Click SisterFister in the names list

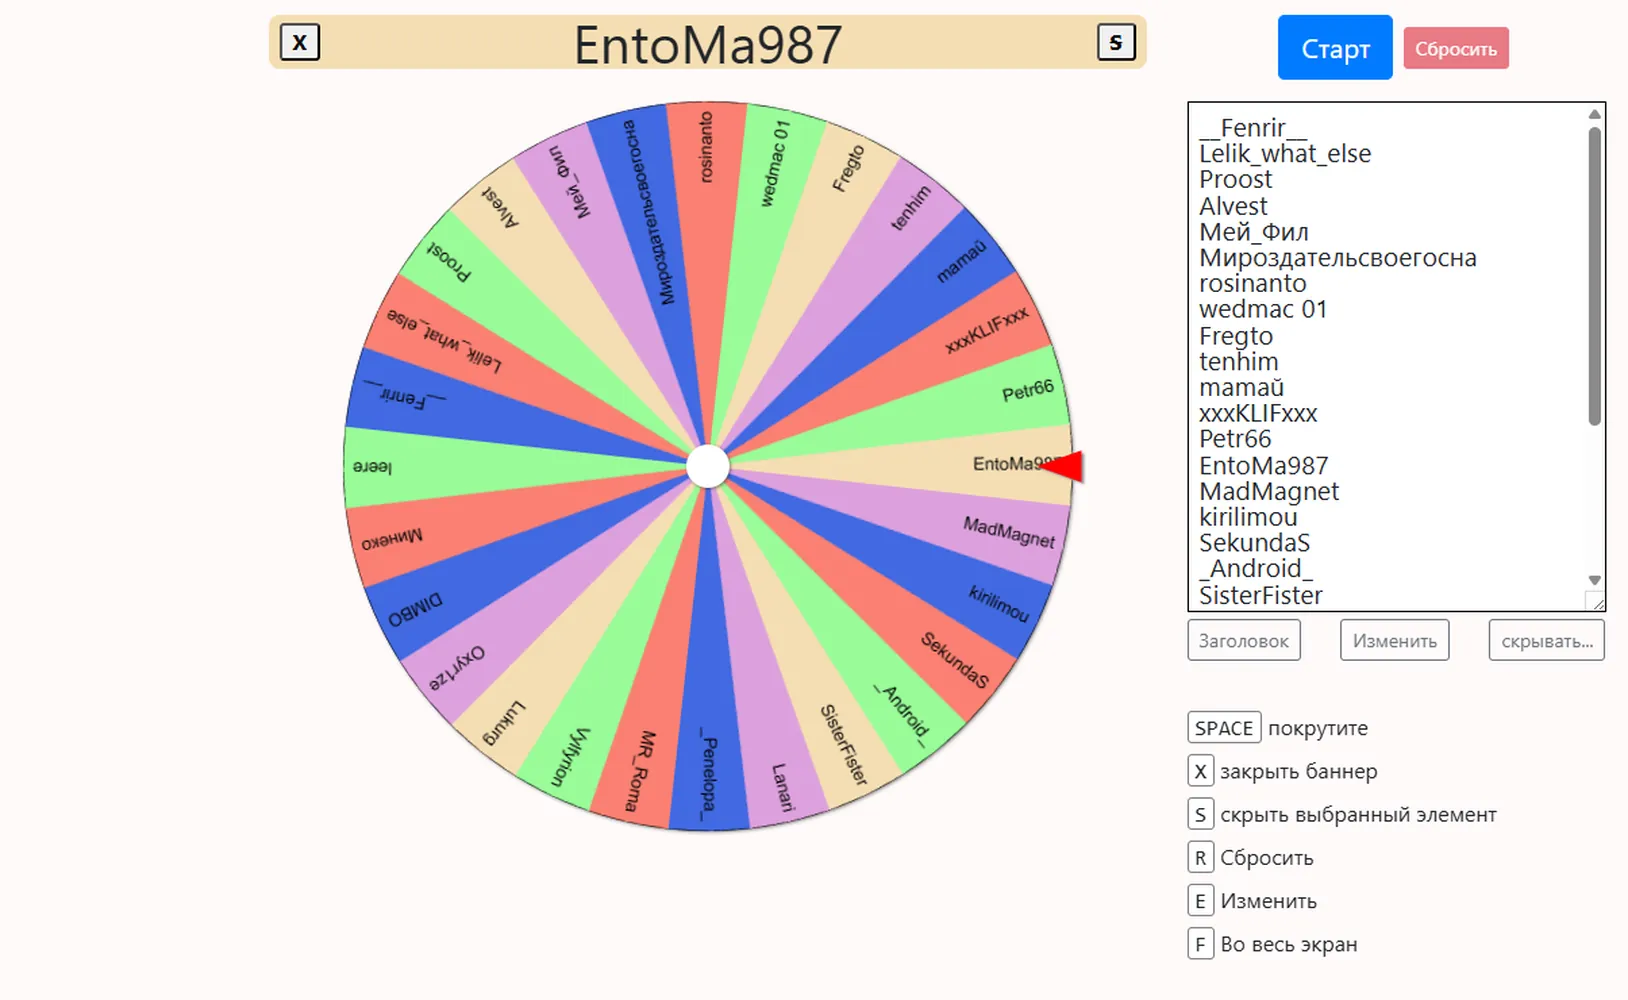1261,596
